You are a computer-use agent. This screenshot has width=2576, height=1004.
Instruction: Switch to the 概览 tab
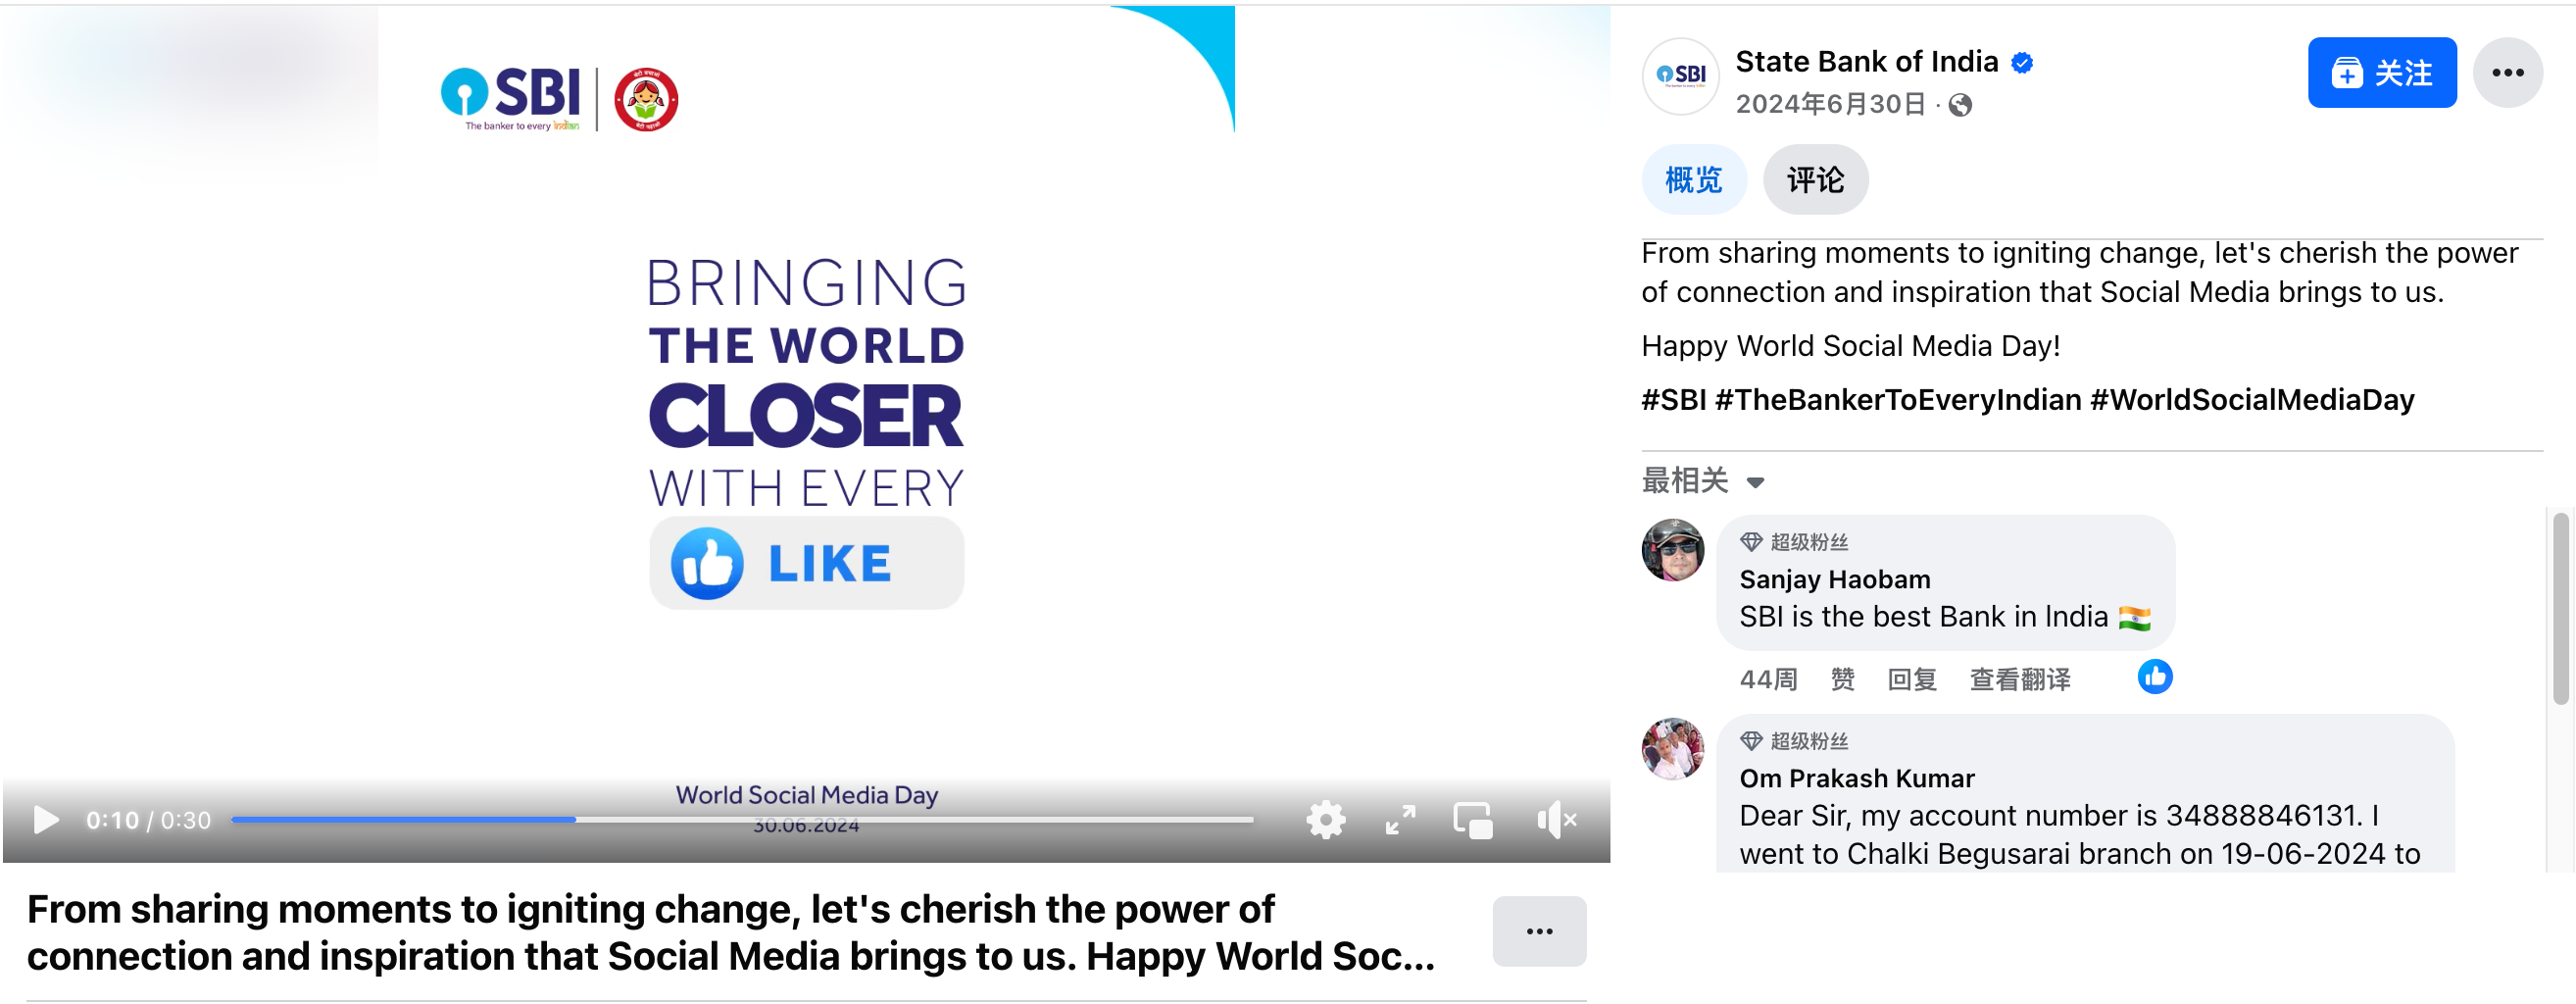click(x=1693, y=180)
